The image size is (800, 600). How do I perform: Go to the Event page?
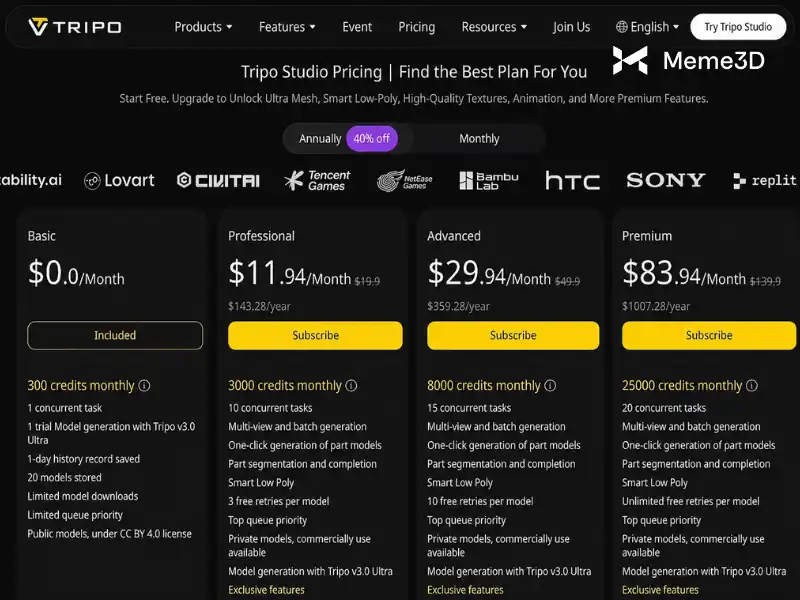pos(357,27)
